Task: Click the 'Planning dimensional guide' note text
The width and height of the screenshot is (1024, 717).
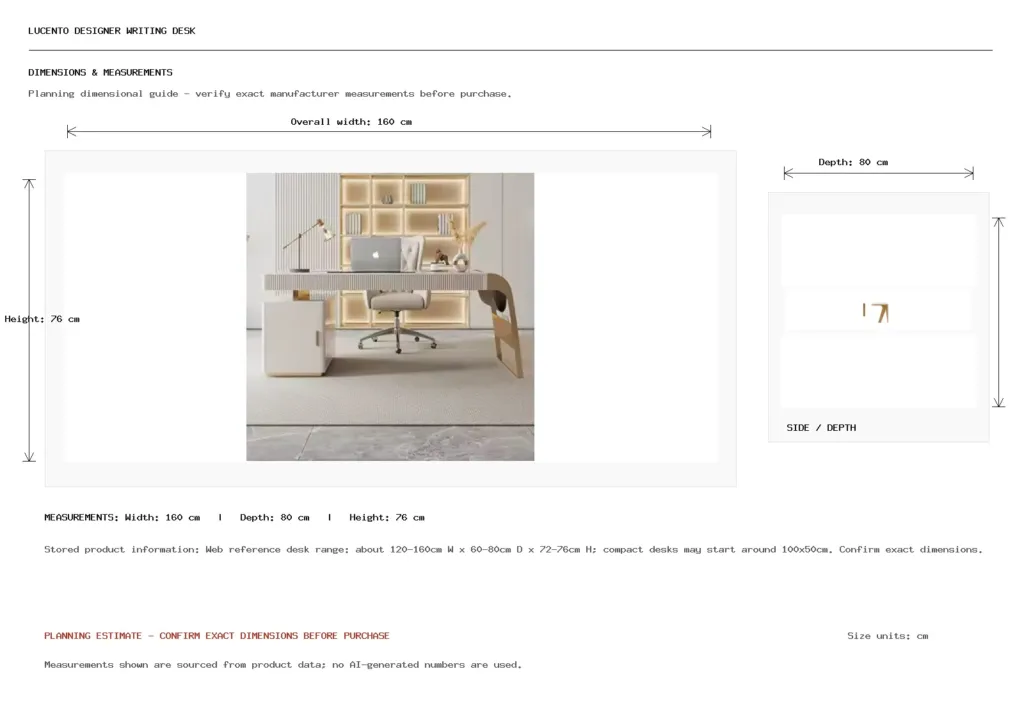Action: pyautogui.click(x=270, y=93)
